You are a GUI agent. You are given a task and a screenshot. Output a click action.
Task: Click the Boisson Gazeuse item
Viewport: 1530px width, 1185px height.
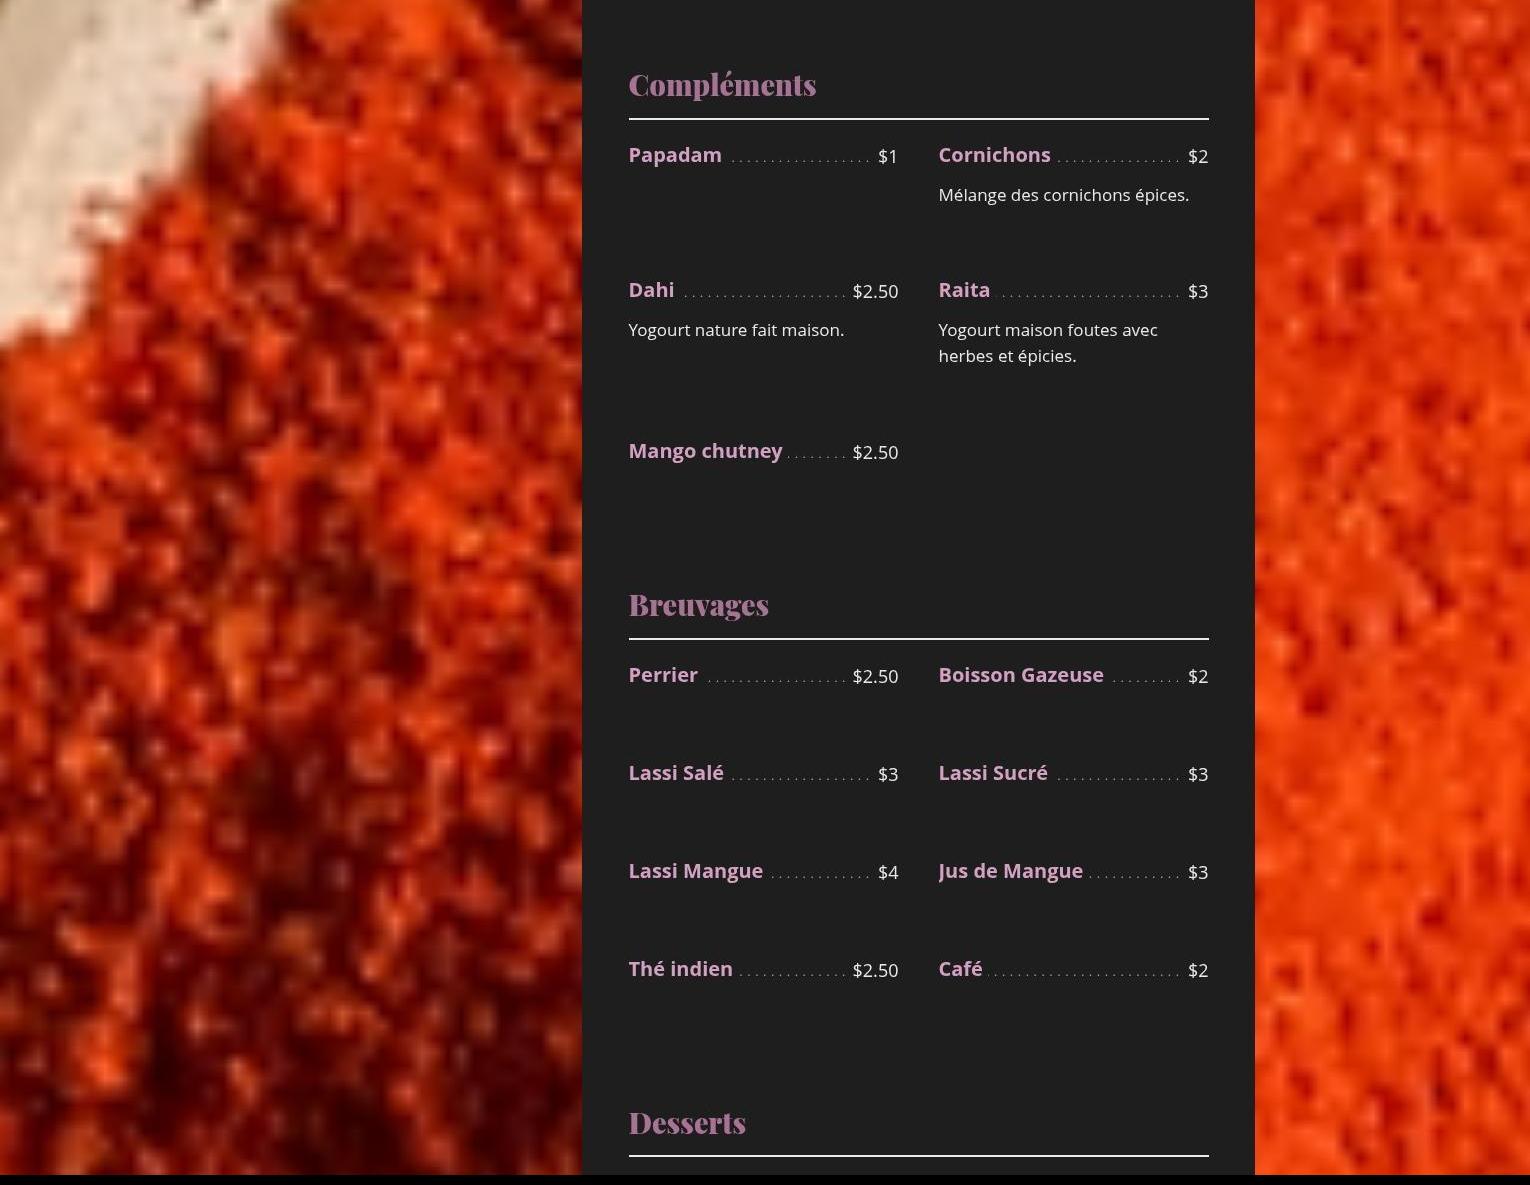(x=1021, y=675)
